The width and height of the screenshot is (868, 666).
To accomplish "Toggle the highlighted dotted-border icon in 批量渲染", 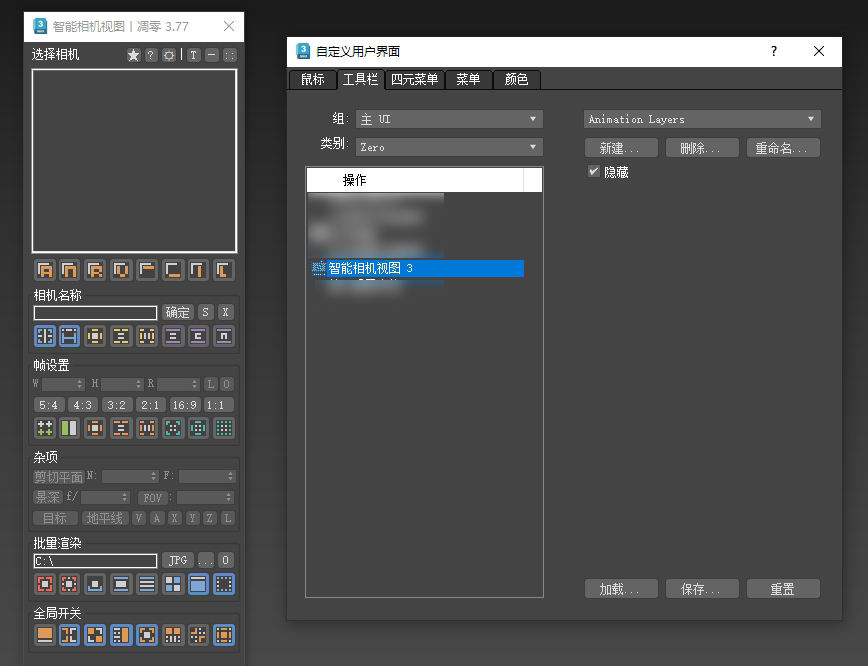I will point(224,584).
